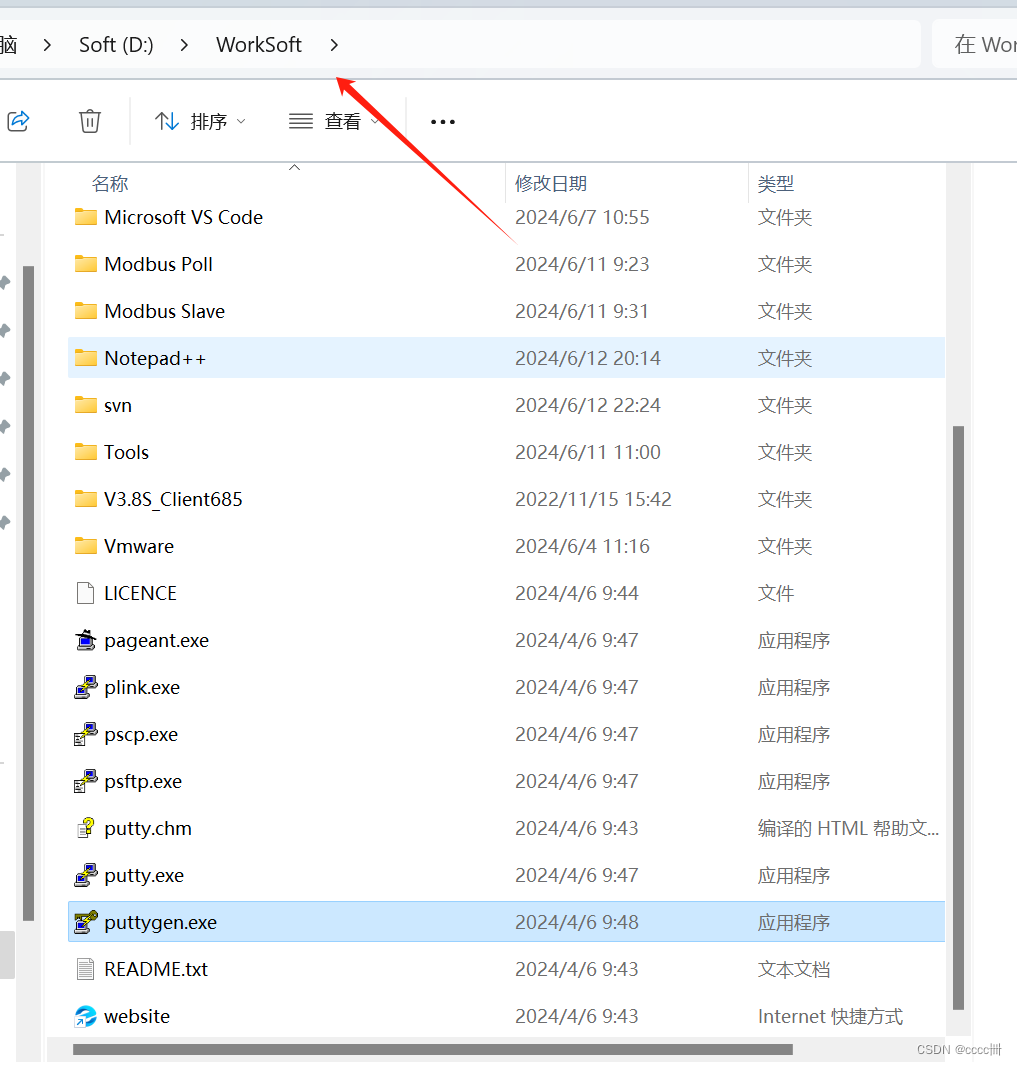Screen dimensions: 1017x1065
Task: Expand the chevron after Soft (D:)
Action: (x=184, y=45)
